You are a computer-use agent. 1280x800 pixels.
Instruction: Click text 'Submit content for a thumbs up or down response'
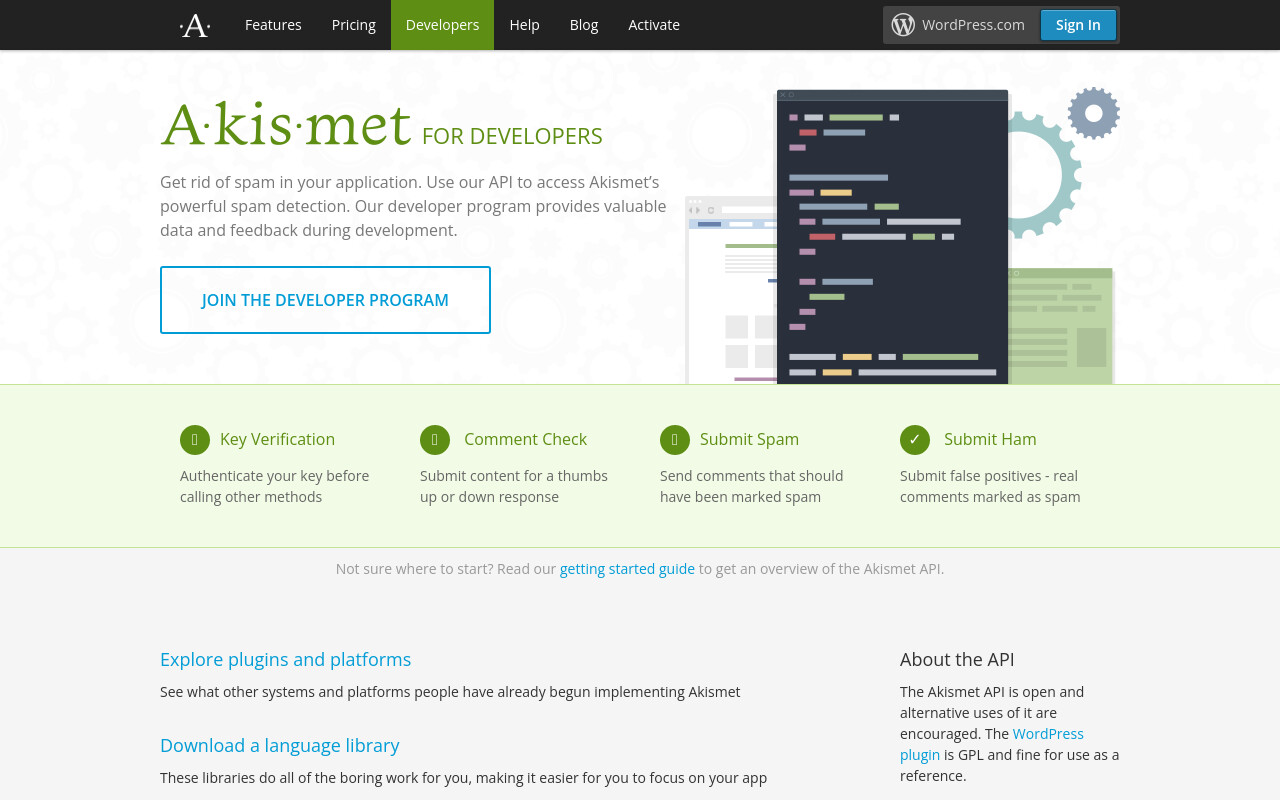[514, 487]
